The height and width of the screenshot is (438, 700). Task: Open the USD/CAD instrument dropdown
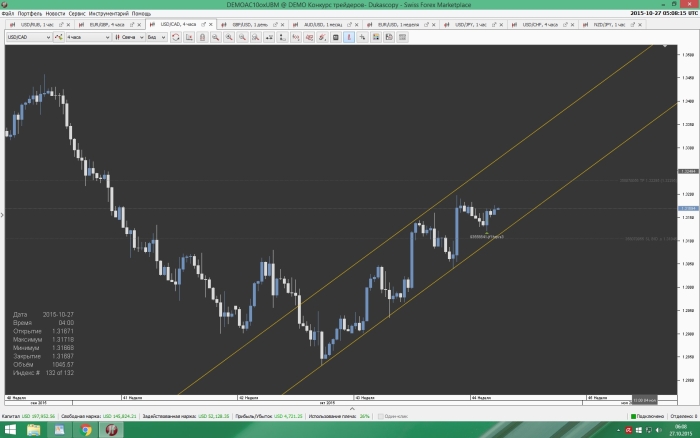click(29, 38)
